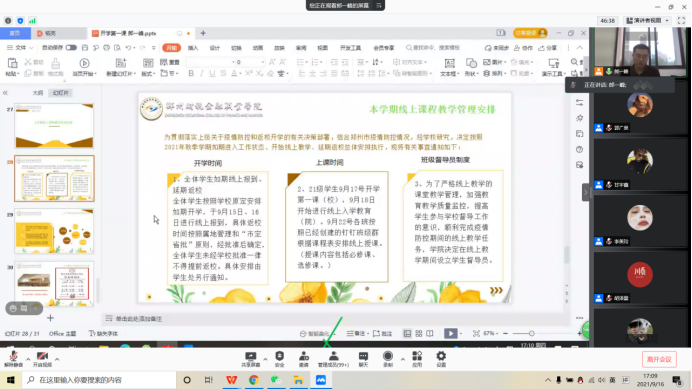Open meeting Settings gear icon

point(441,359)
